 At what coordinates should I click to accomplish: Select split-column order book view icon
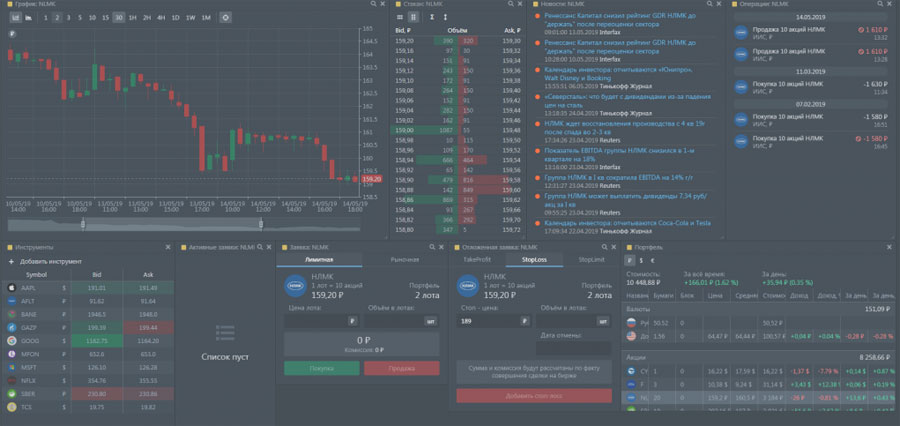click(x=414, y=18)
